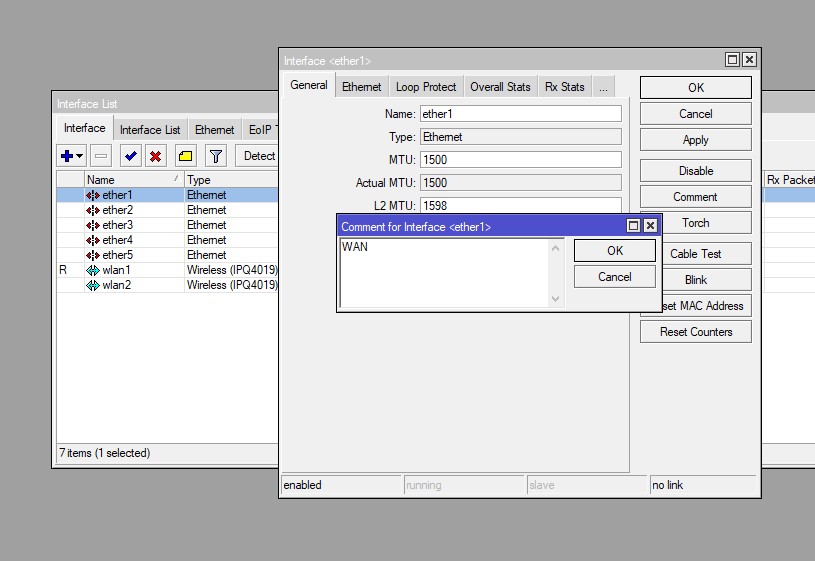Screen dimensions: 815x561
Task: Click the Apply button
Action: coord(695,140)
